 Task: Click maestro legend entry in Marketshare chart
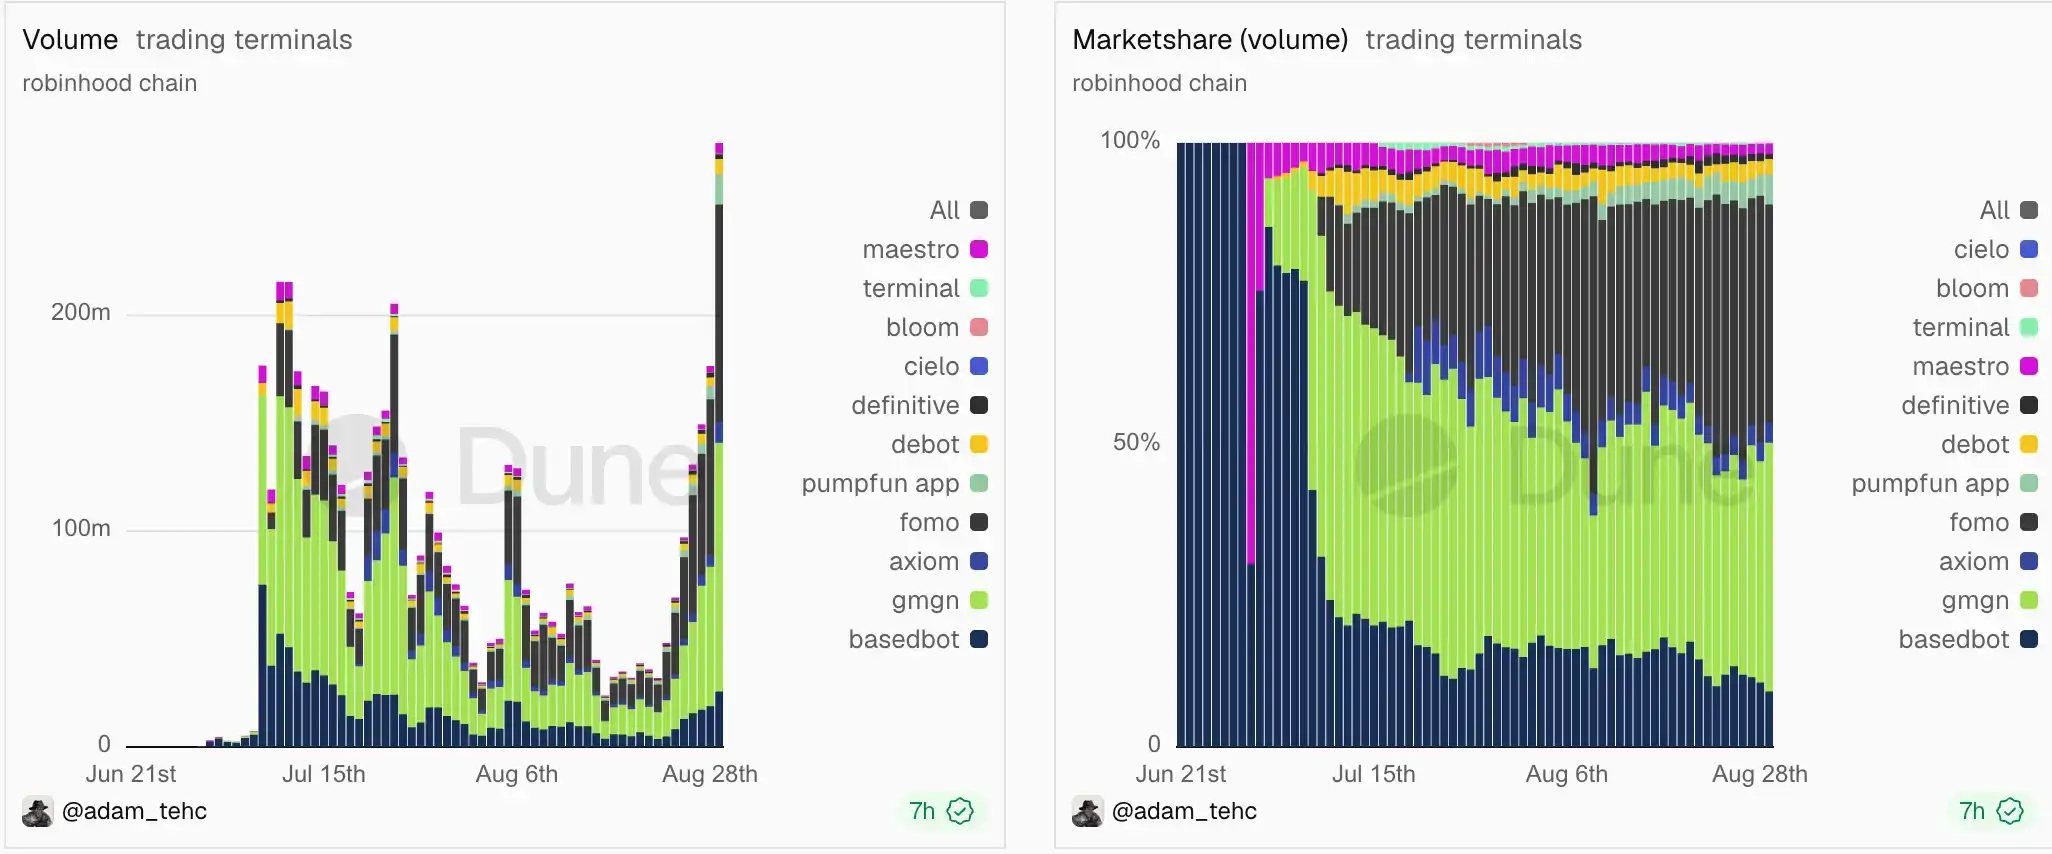pyautogui.click(x=1975, y=366)
